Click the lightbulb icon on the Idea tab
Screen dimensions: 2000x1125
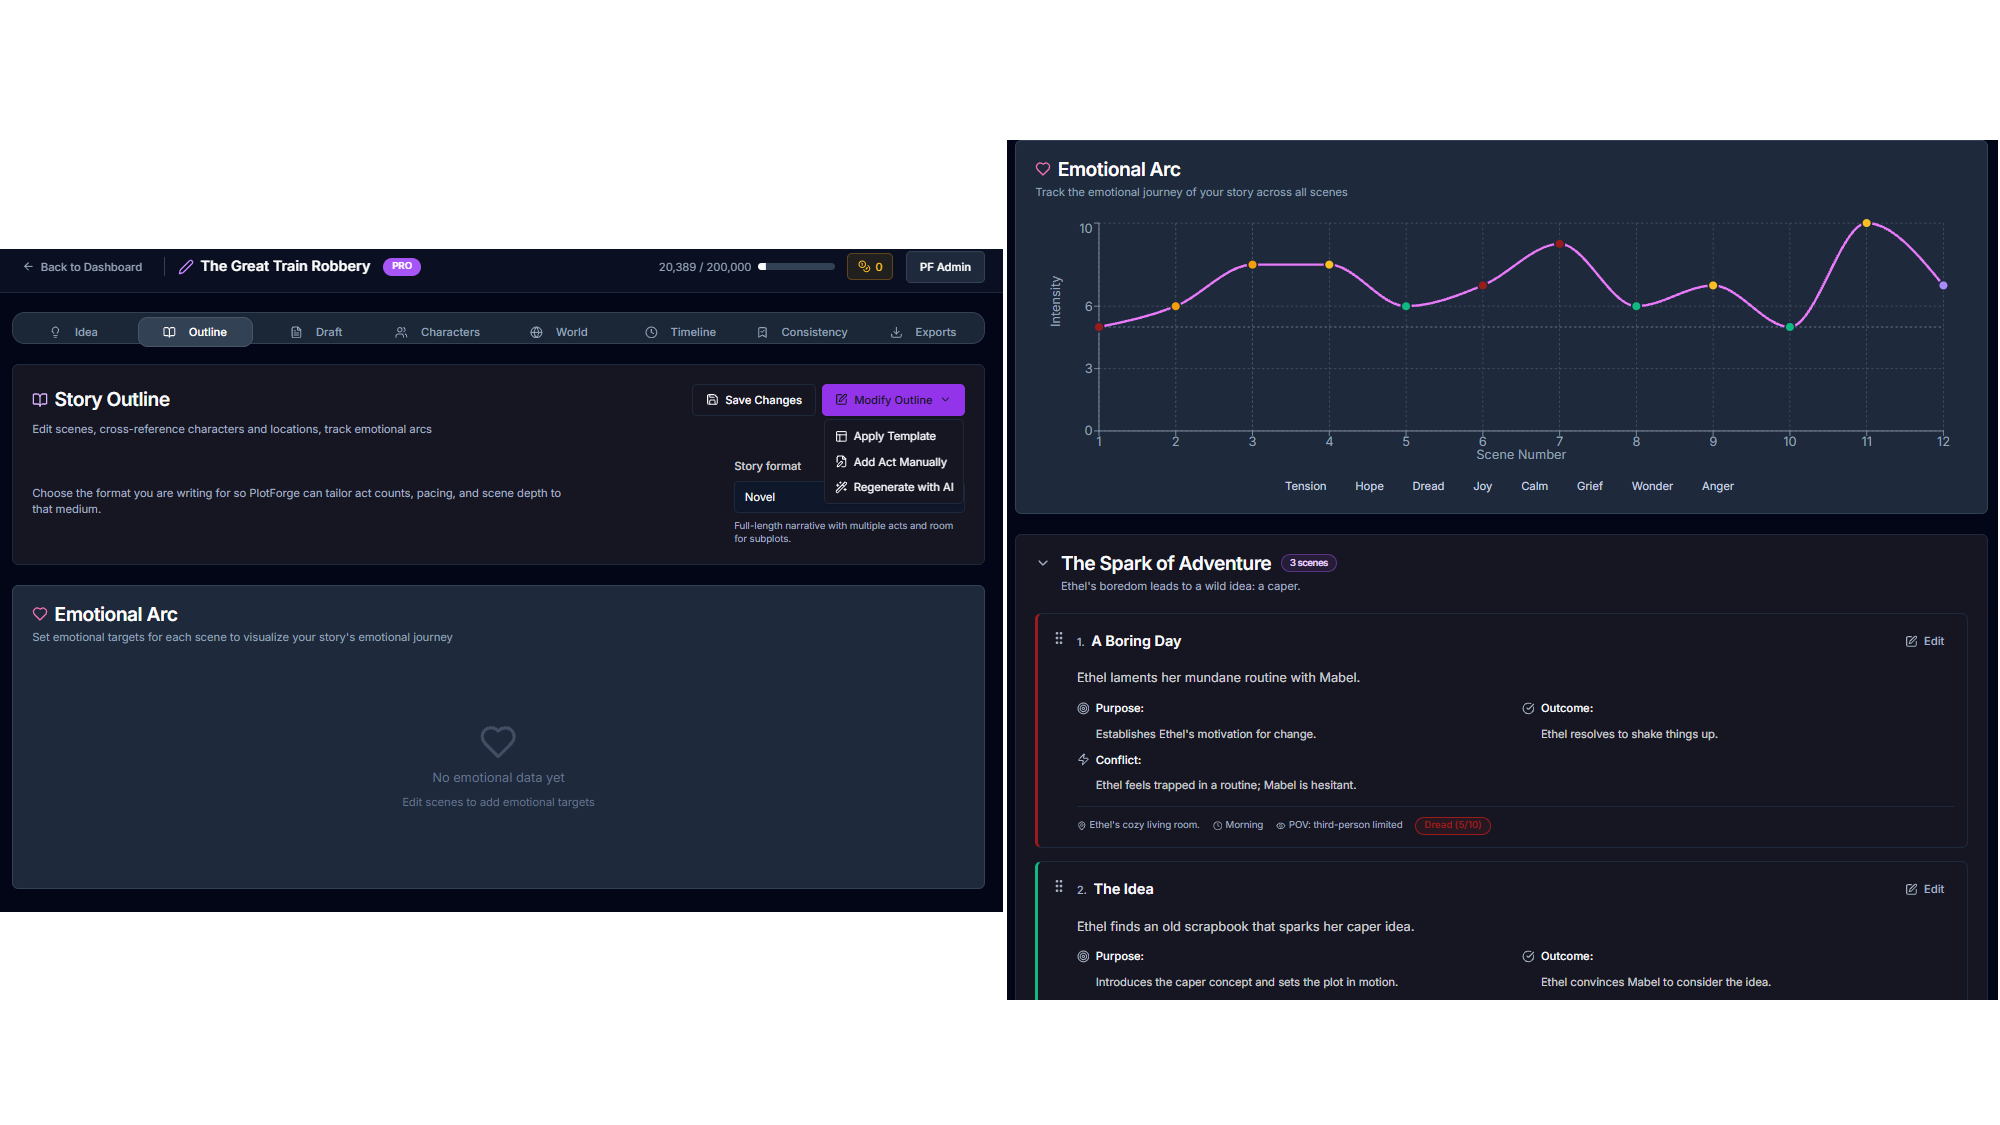pos(56,331)
